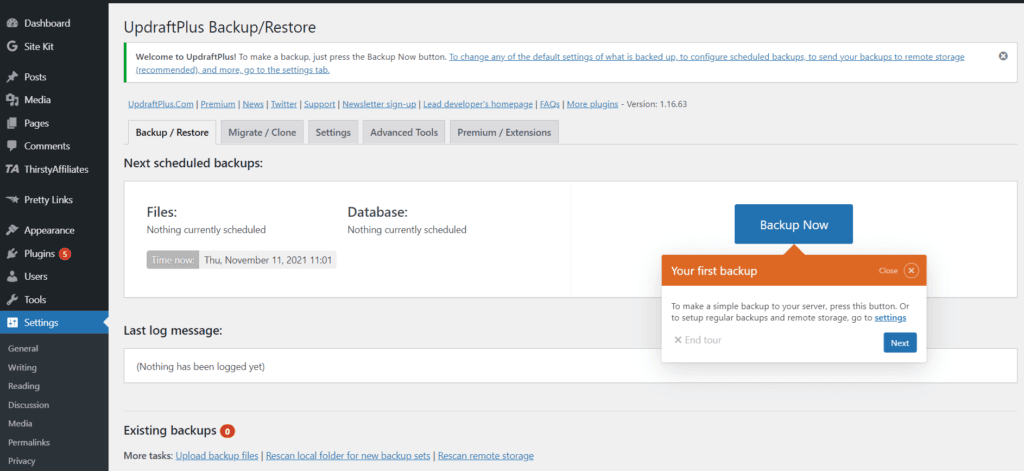Open the More plugins link
1024x471 pixels.
592,104
